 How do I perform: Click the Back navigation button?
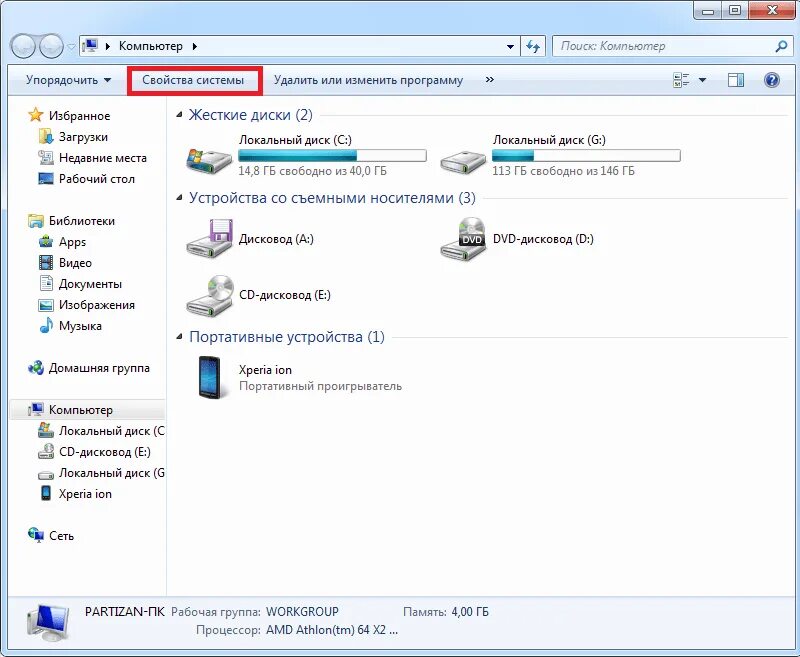coord(23,46)
